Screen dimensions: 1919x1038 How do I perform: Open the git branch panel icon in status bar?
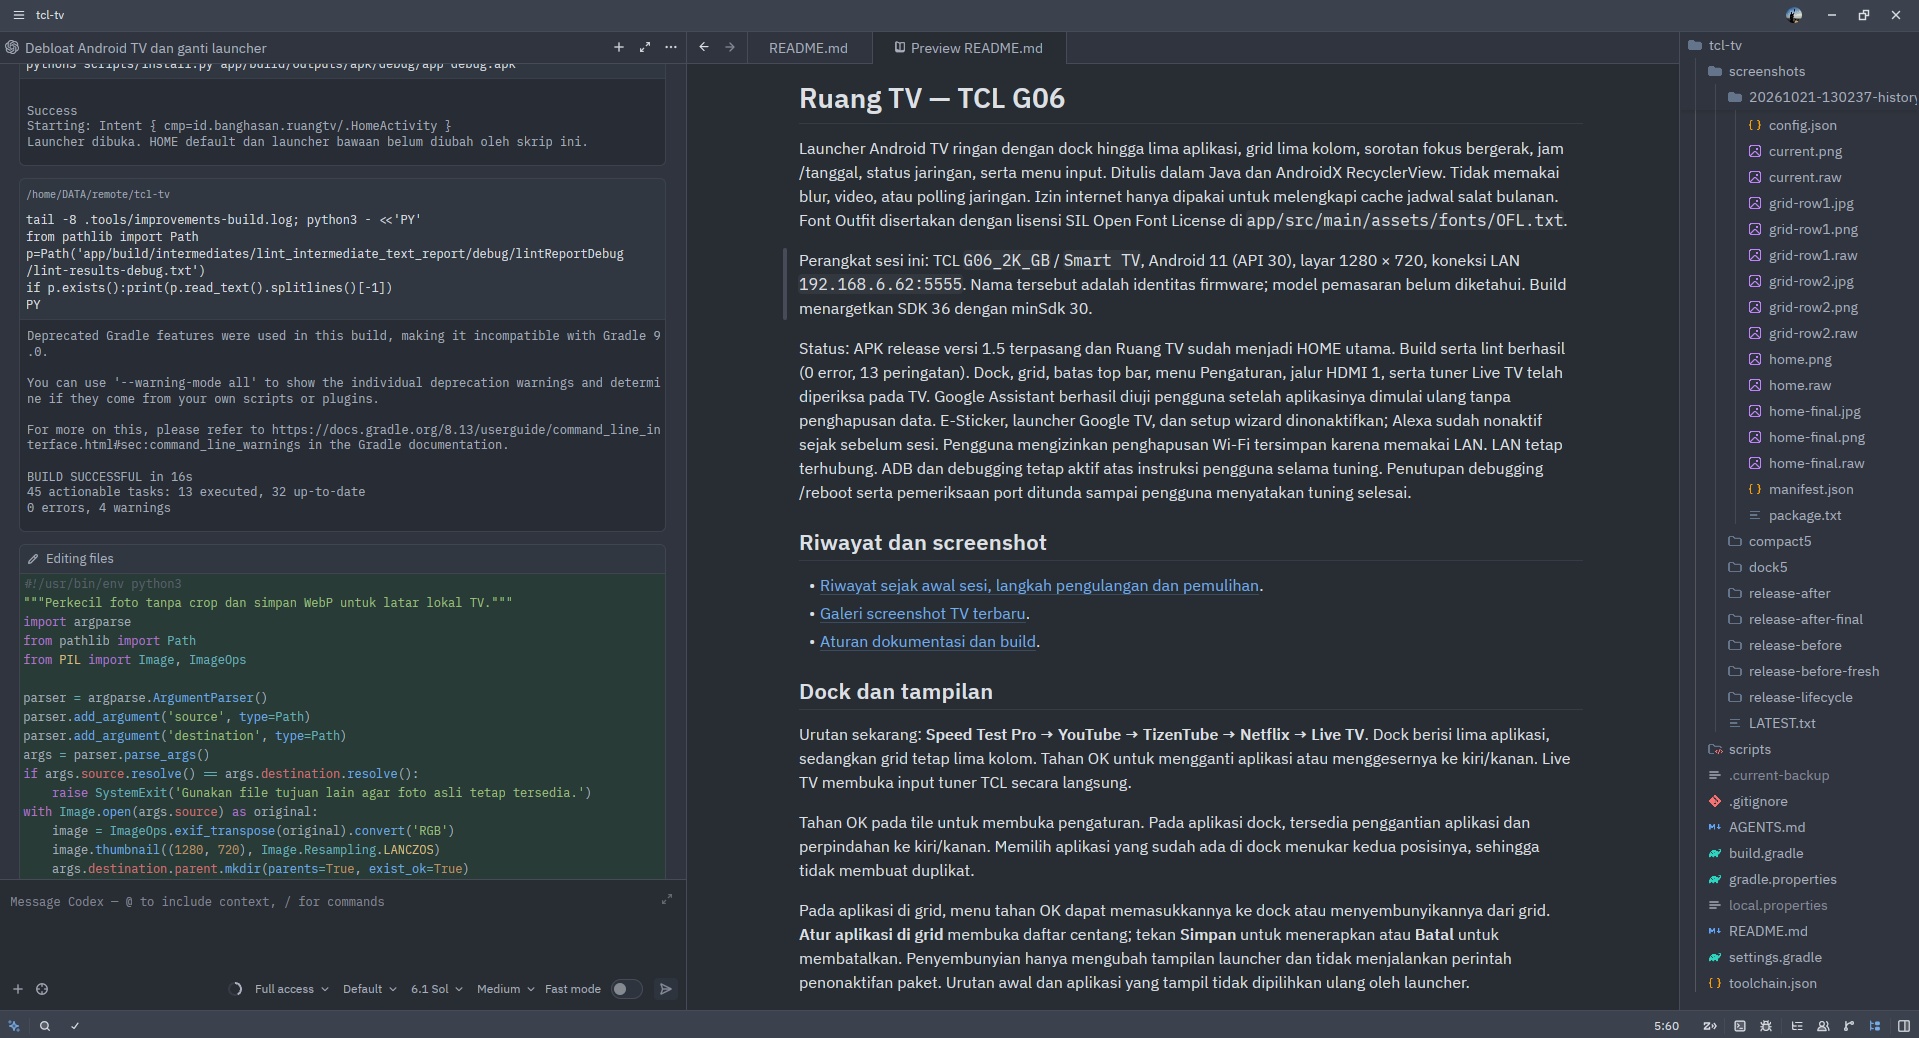pyautogui.click(x=1849, y=1025)
